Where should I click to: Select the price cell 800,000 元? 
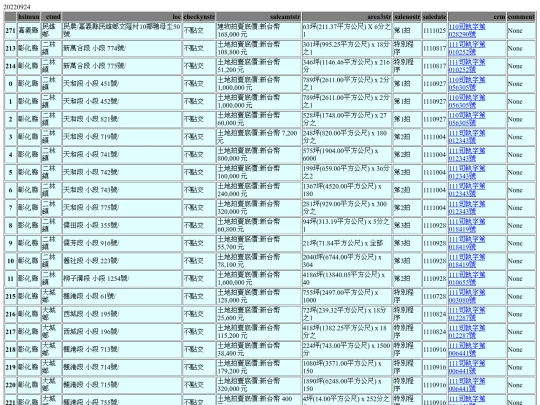259,155
